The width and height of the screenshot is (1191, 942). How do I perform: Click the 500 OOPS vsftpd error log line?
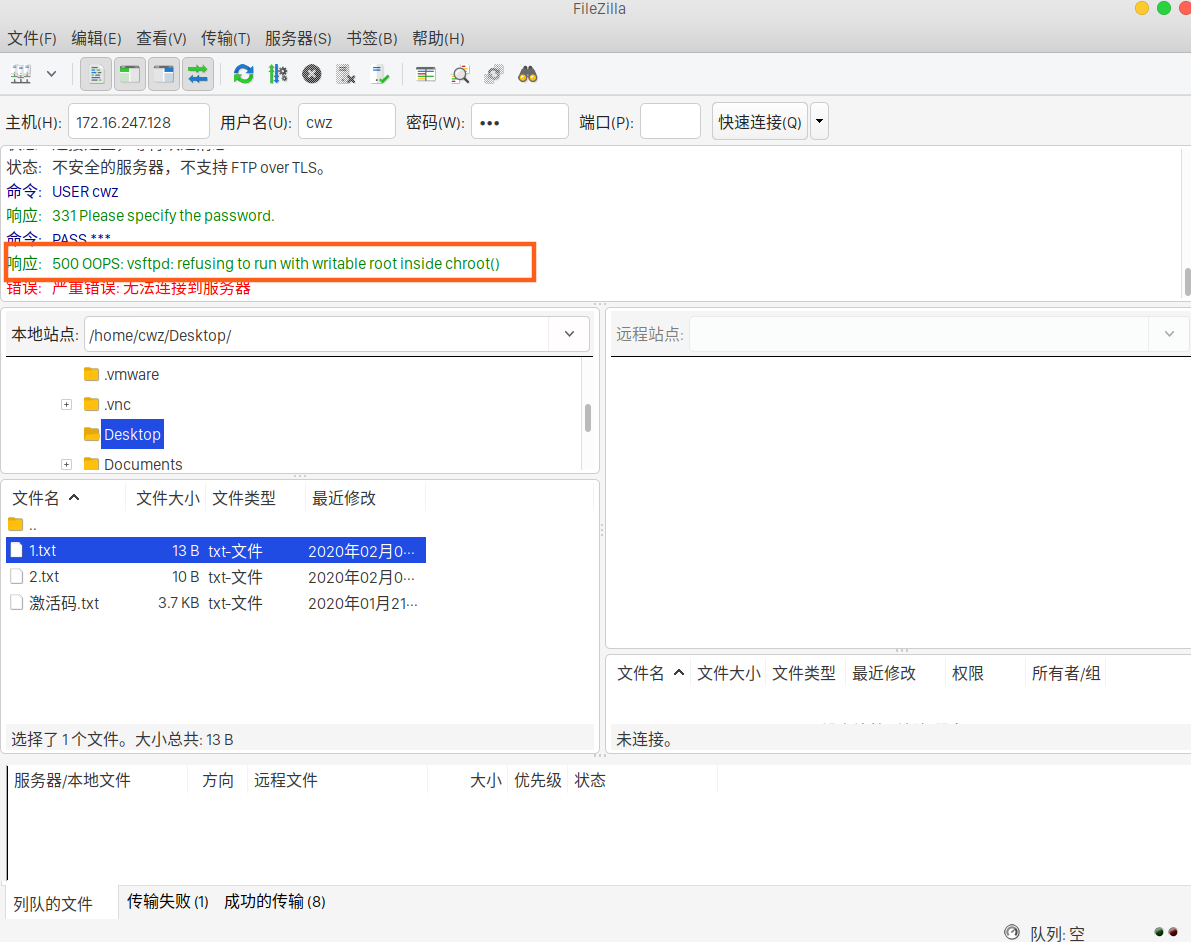pos(276,264)
